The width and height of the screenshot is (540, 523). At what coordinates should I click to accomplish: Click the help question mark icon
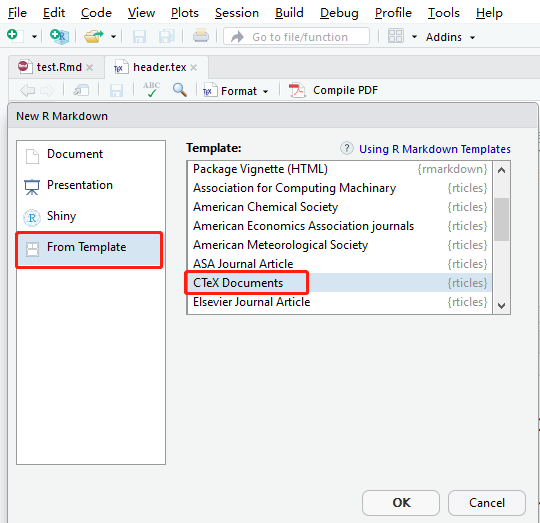346,148
